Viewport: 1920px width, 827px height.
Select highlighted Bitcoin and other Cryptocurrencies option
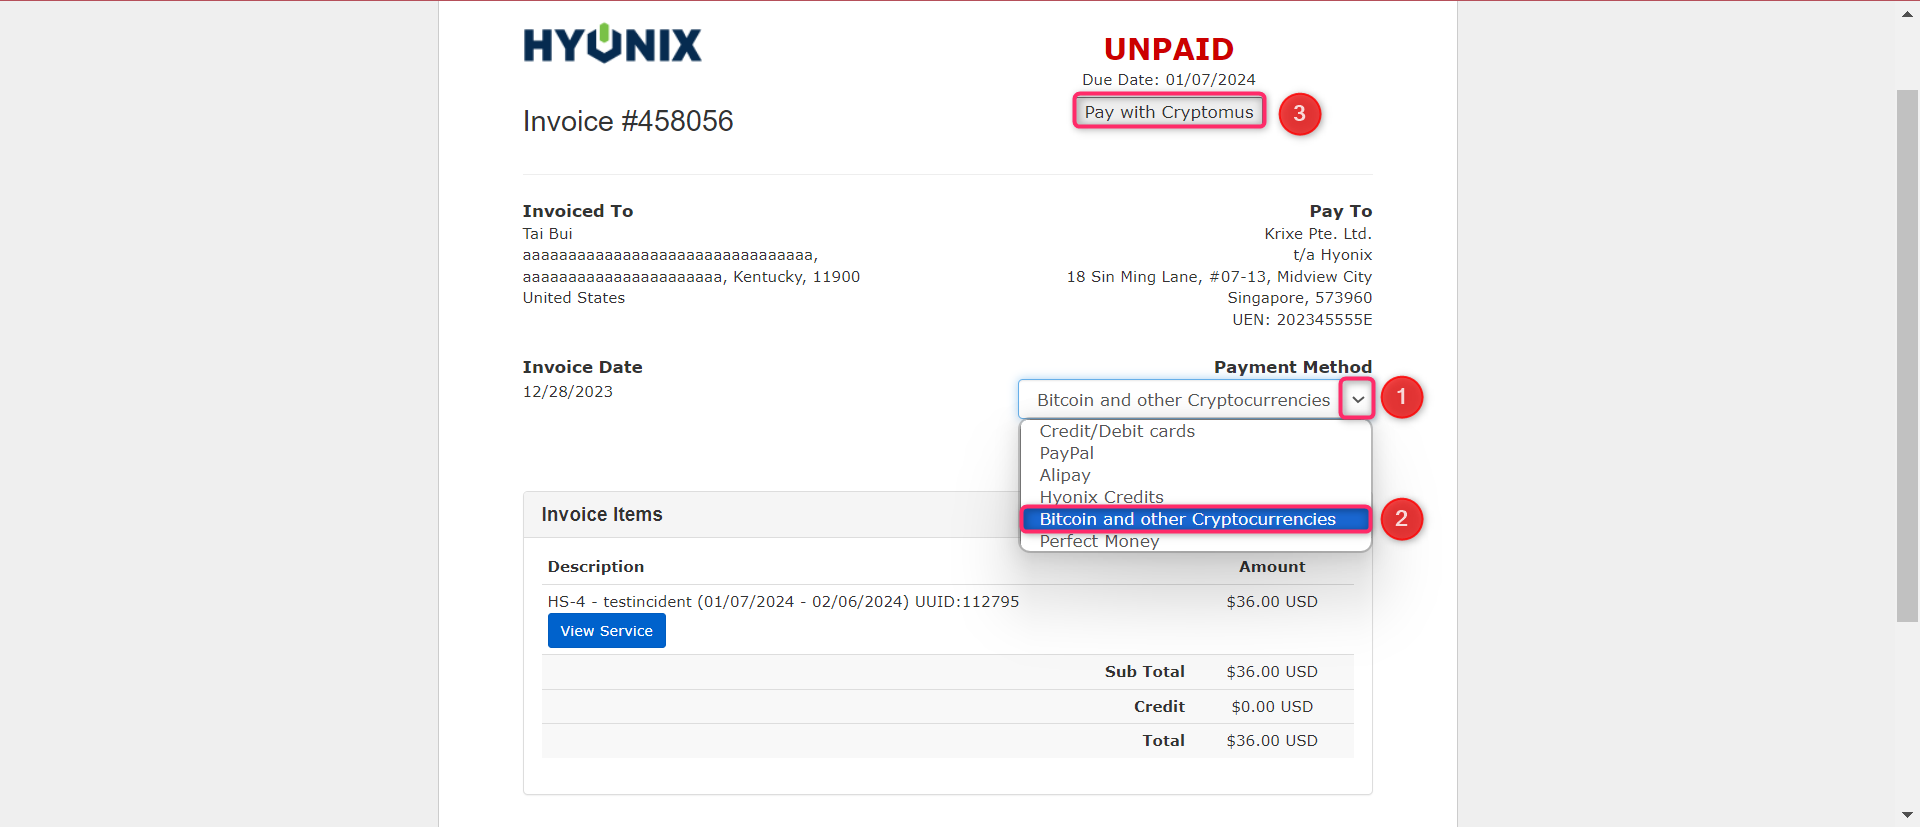[1187, 519]
